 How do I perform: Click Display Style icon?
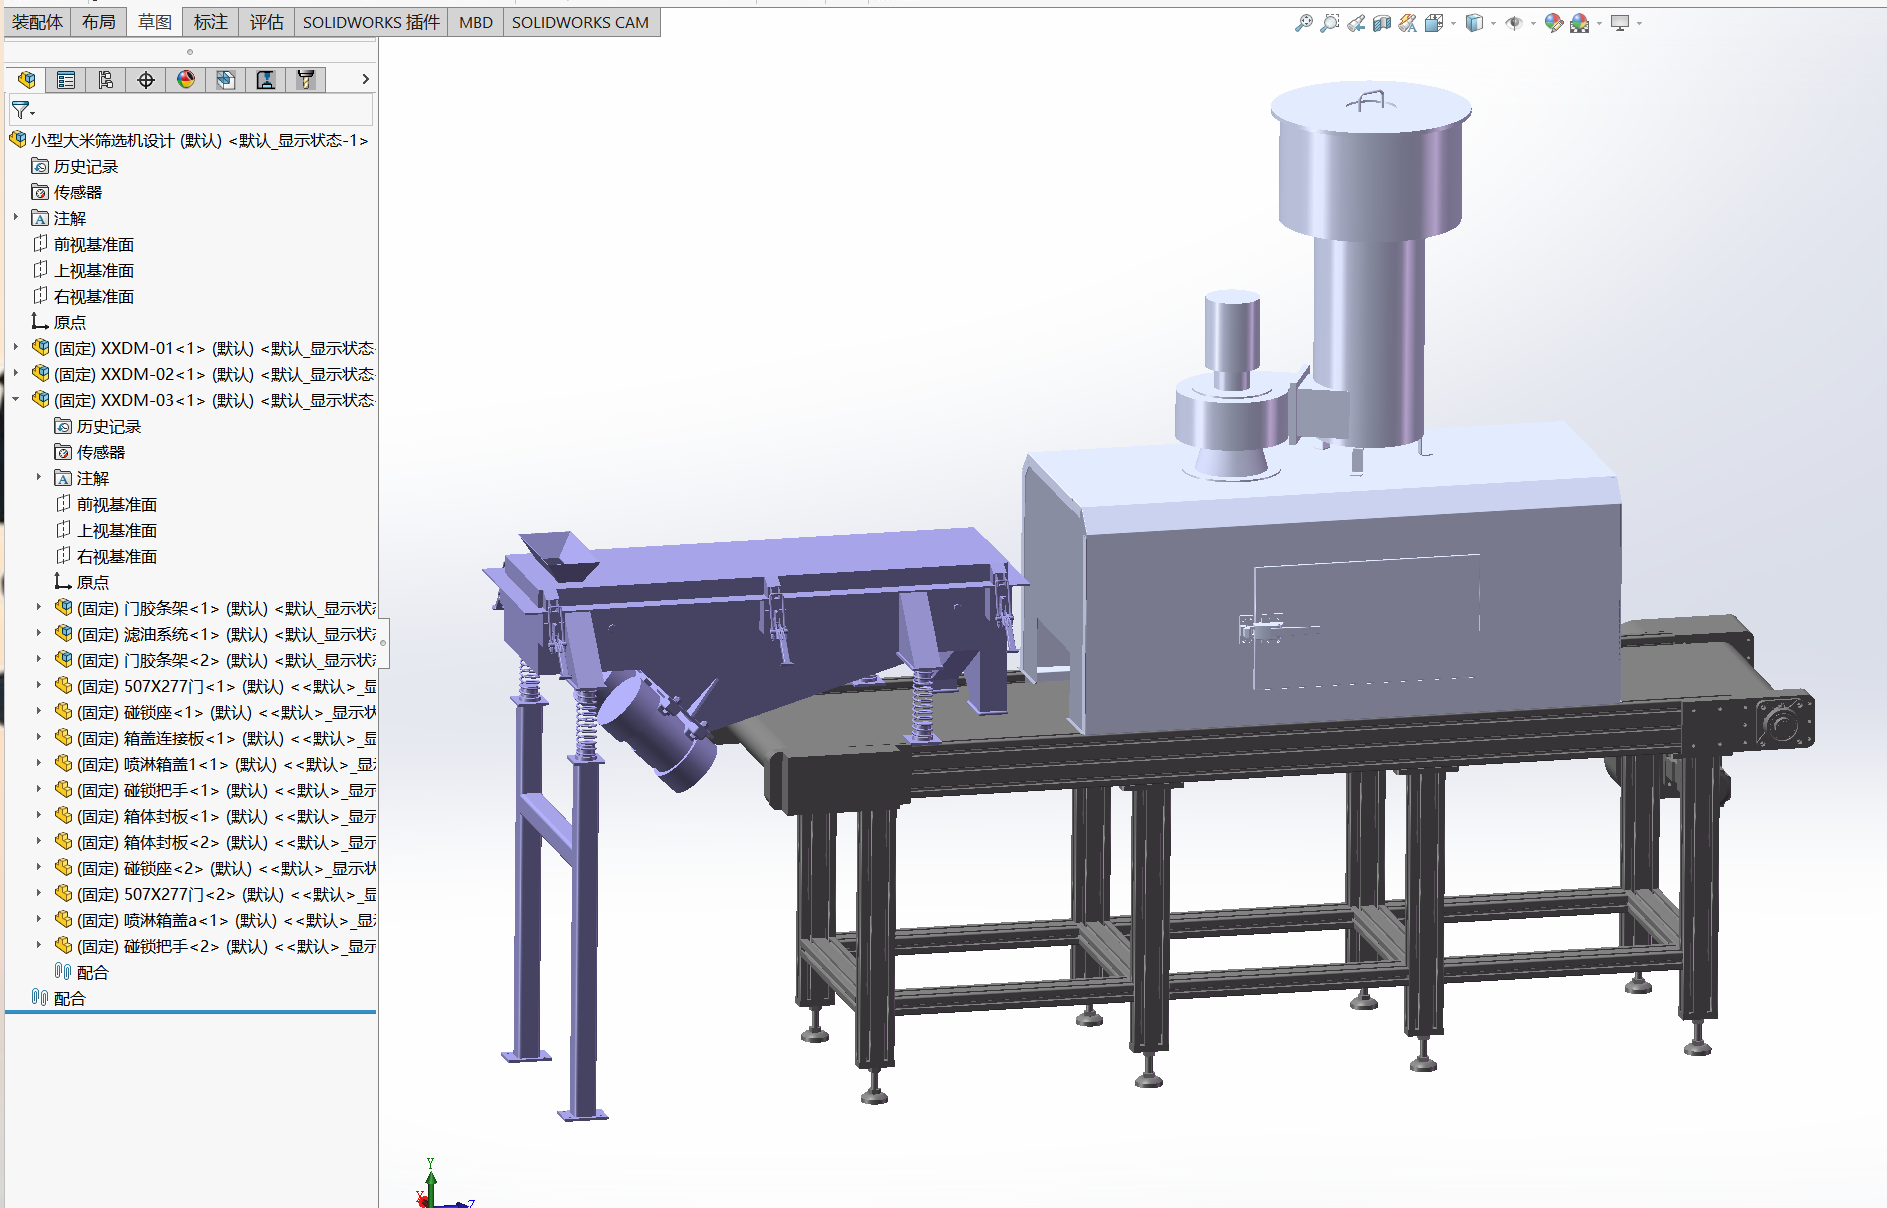pyautogui.click(x=1474, y=23)
